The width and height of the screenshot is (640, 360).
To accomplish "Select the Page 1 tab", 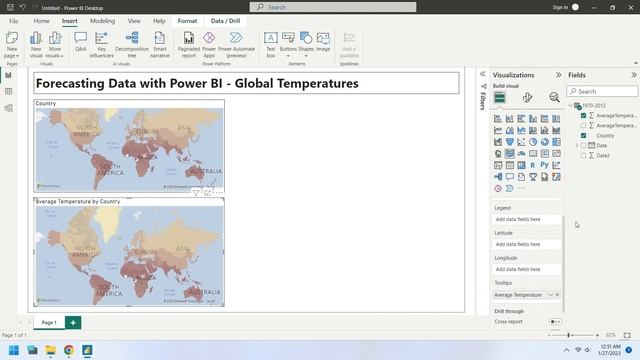I will (x=49, y=322).
